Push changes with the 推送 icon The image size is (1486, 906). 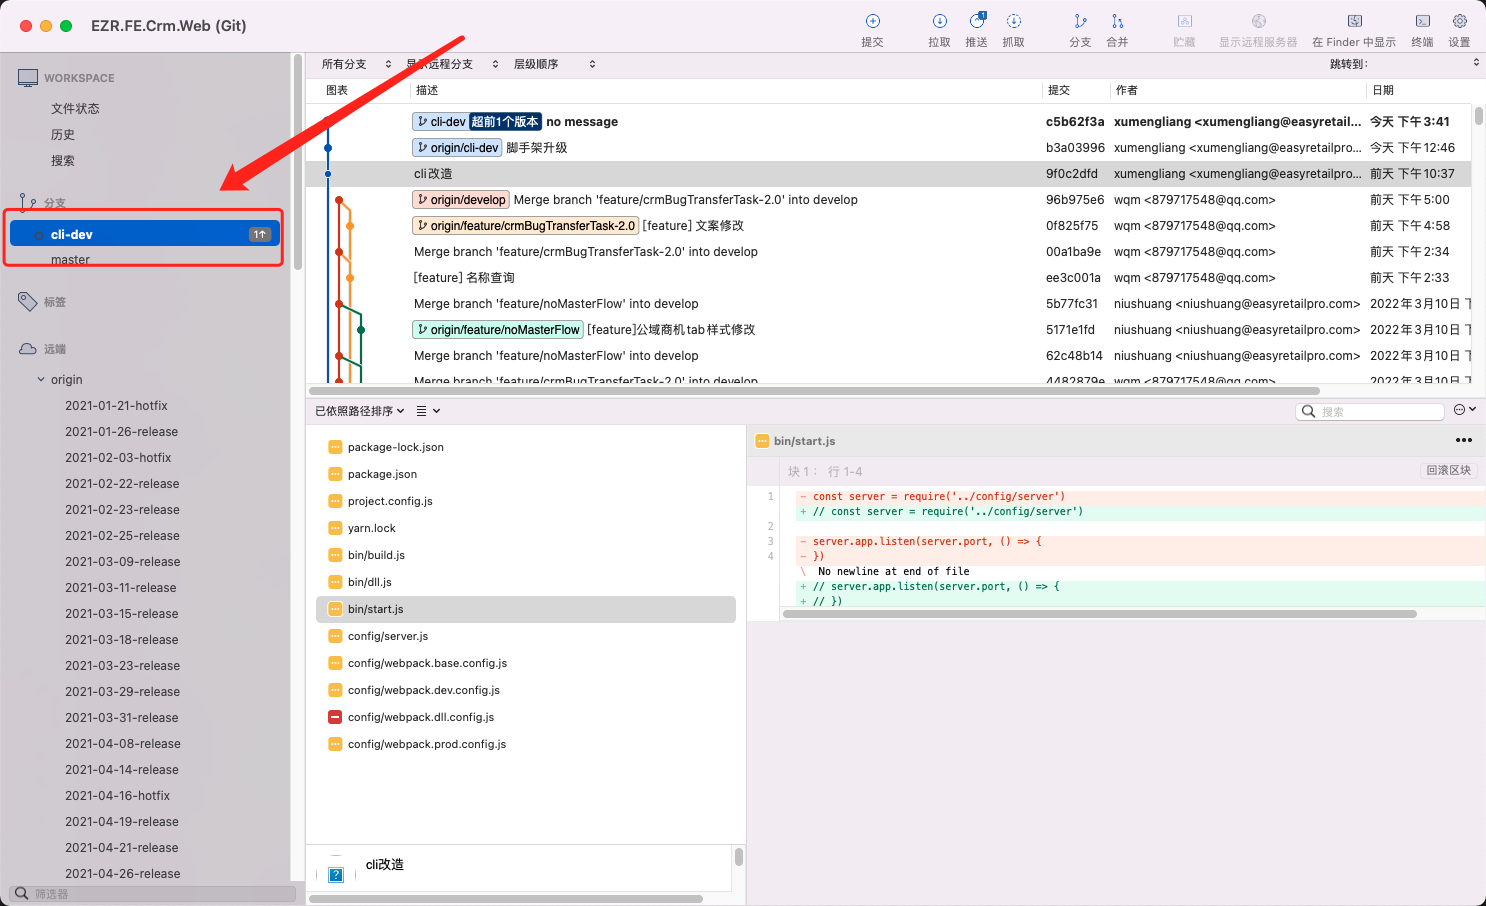tap(976, 22)
